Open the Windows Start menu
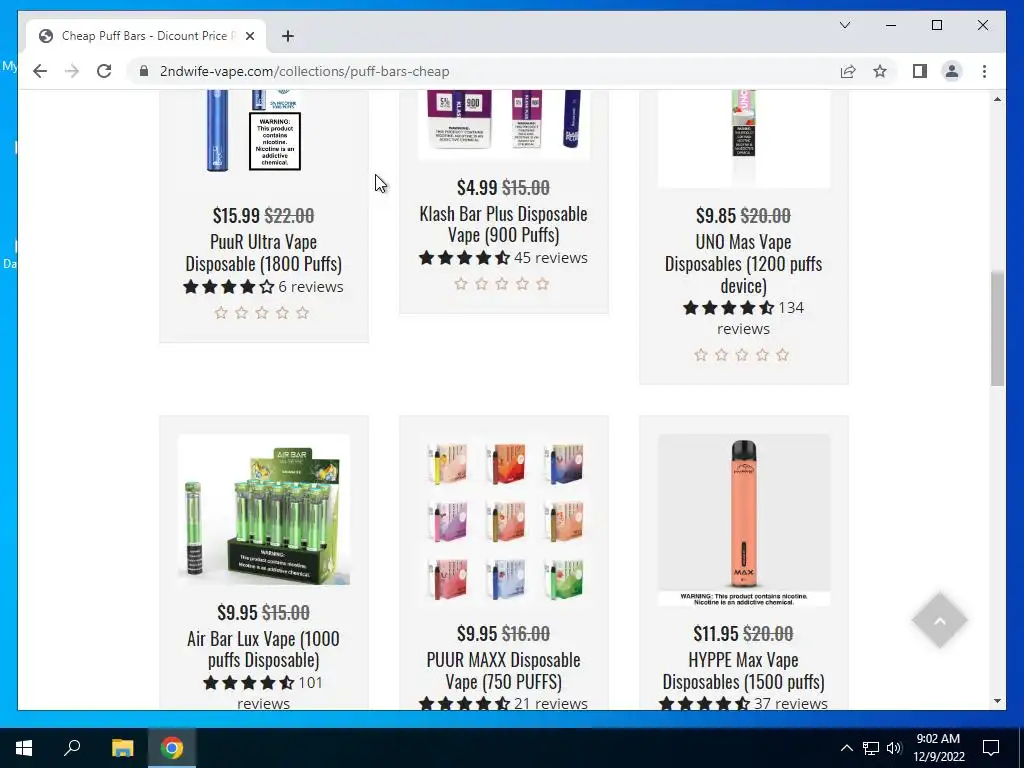This screenshot has height=768, width=1024. tap(24, 748)
